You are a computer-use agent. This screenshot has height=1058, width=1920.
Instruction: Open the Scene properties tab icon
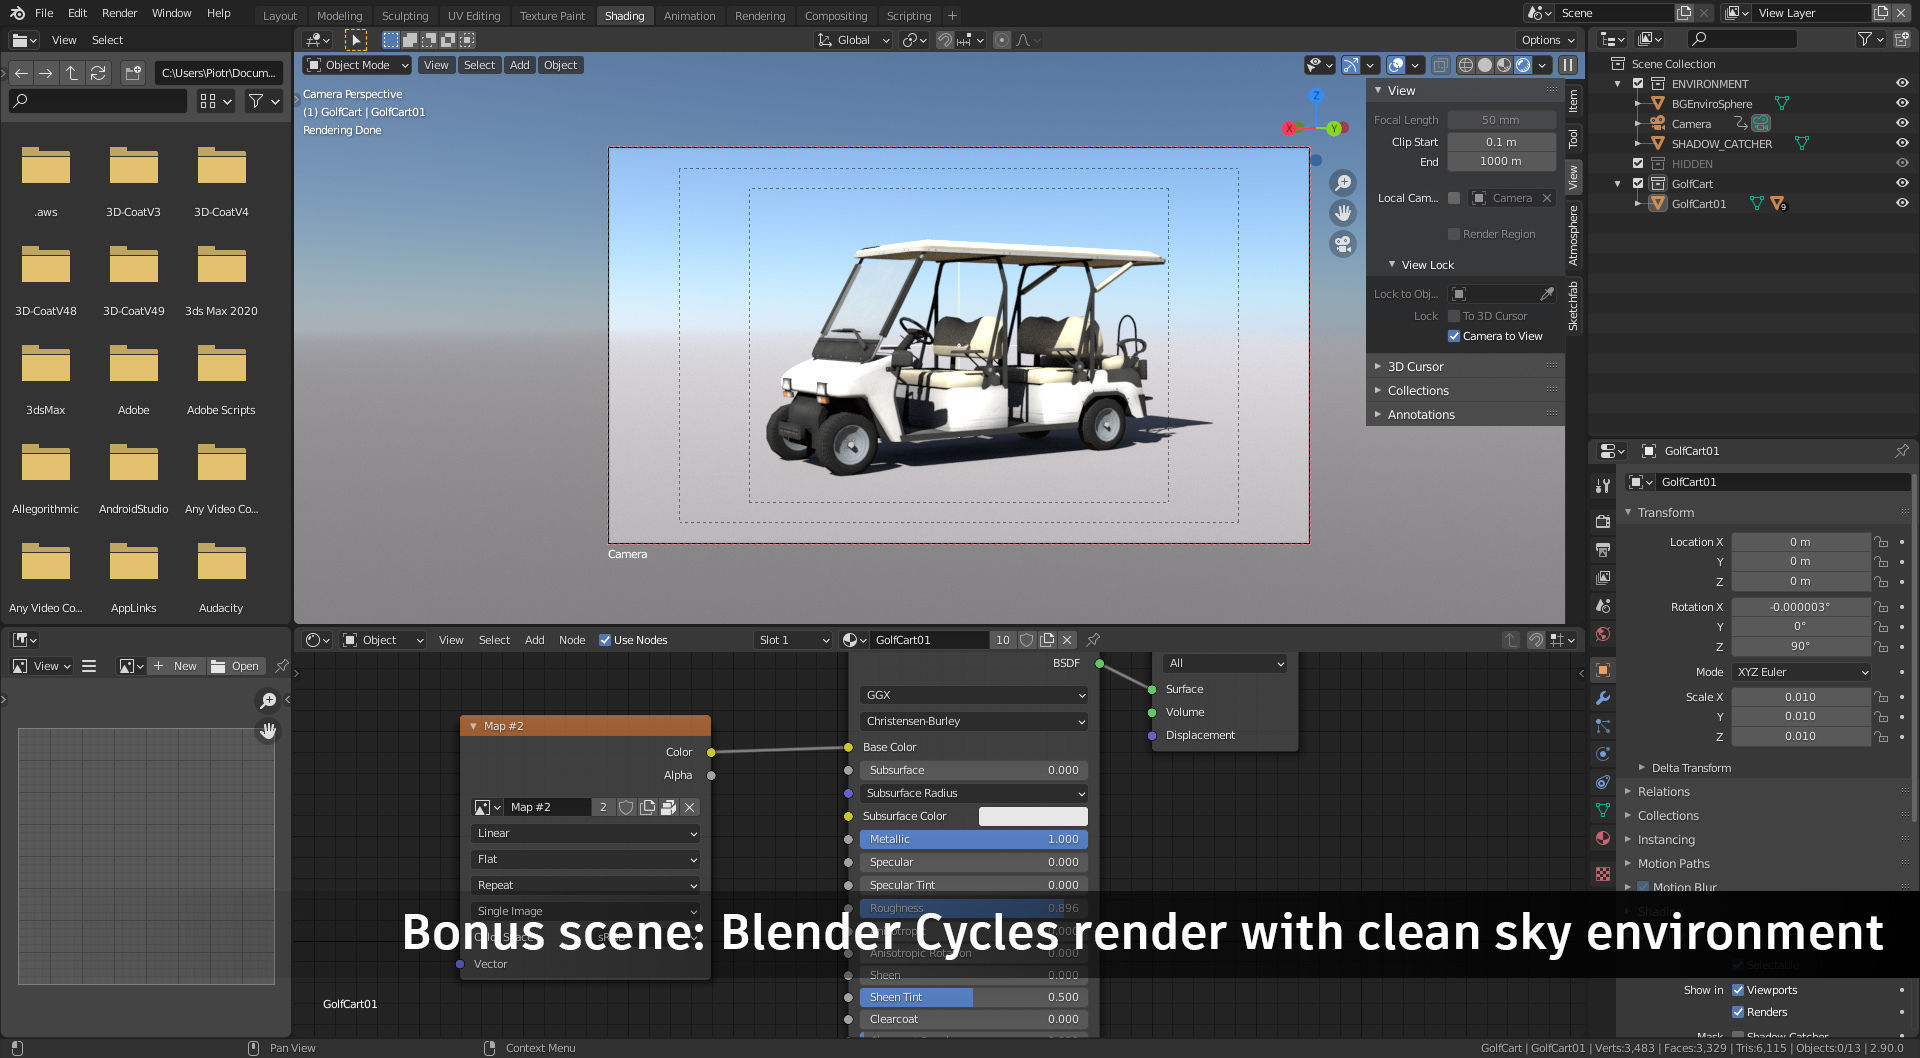(x=1603, y=606)
